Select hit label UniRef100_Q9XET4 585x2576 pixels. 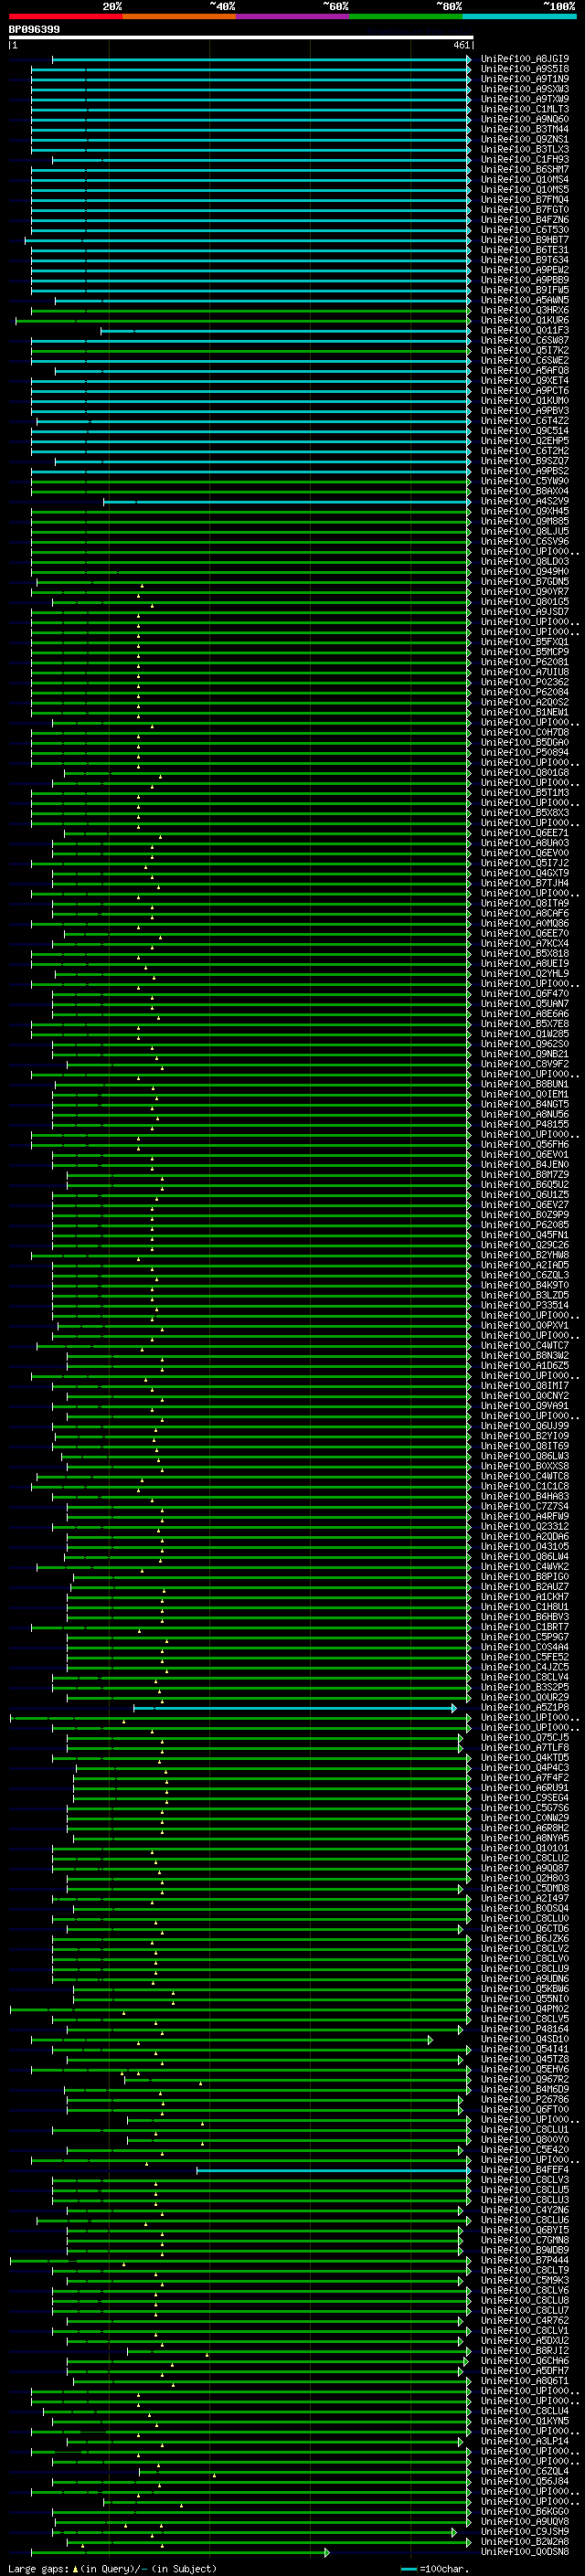pos(524,381)
